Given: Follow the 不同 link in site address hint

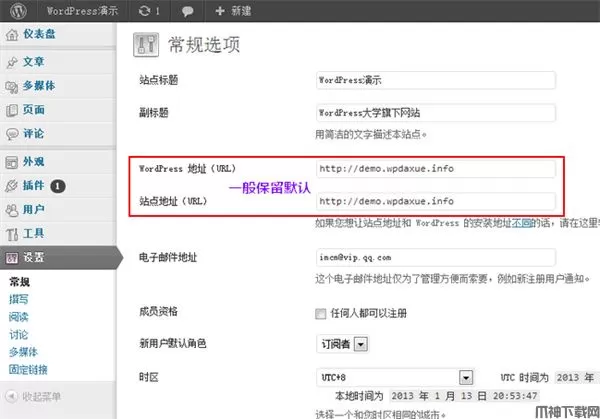Looking at the screenshot, I should [522, 223].
